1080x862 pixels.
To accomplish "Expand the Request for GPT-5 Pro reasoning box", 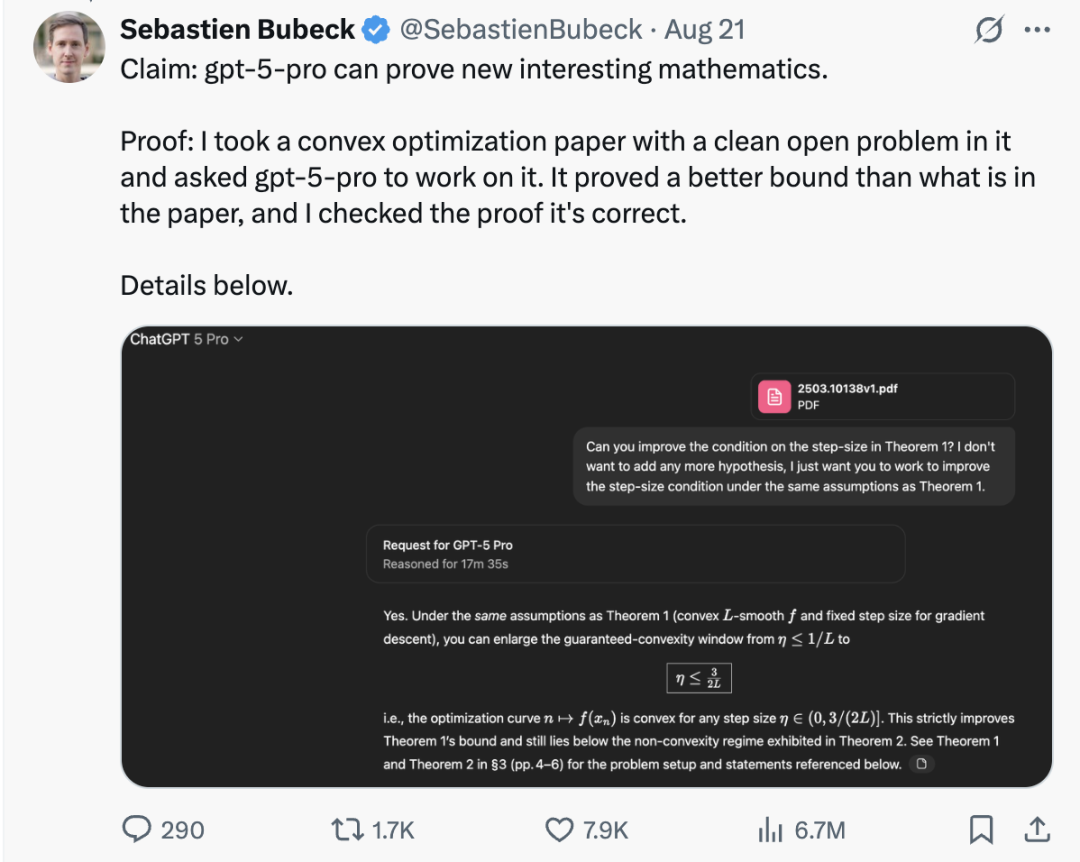I will (x=635, y=554).
